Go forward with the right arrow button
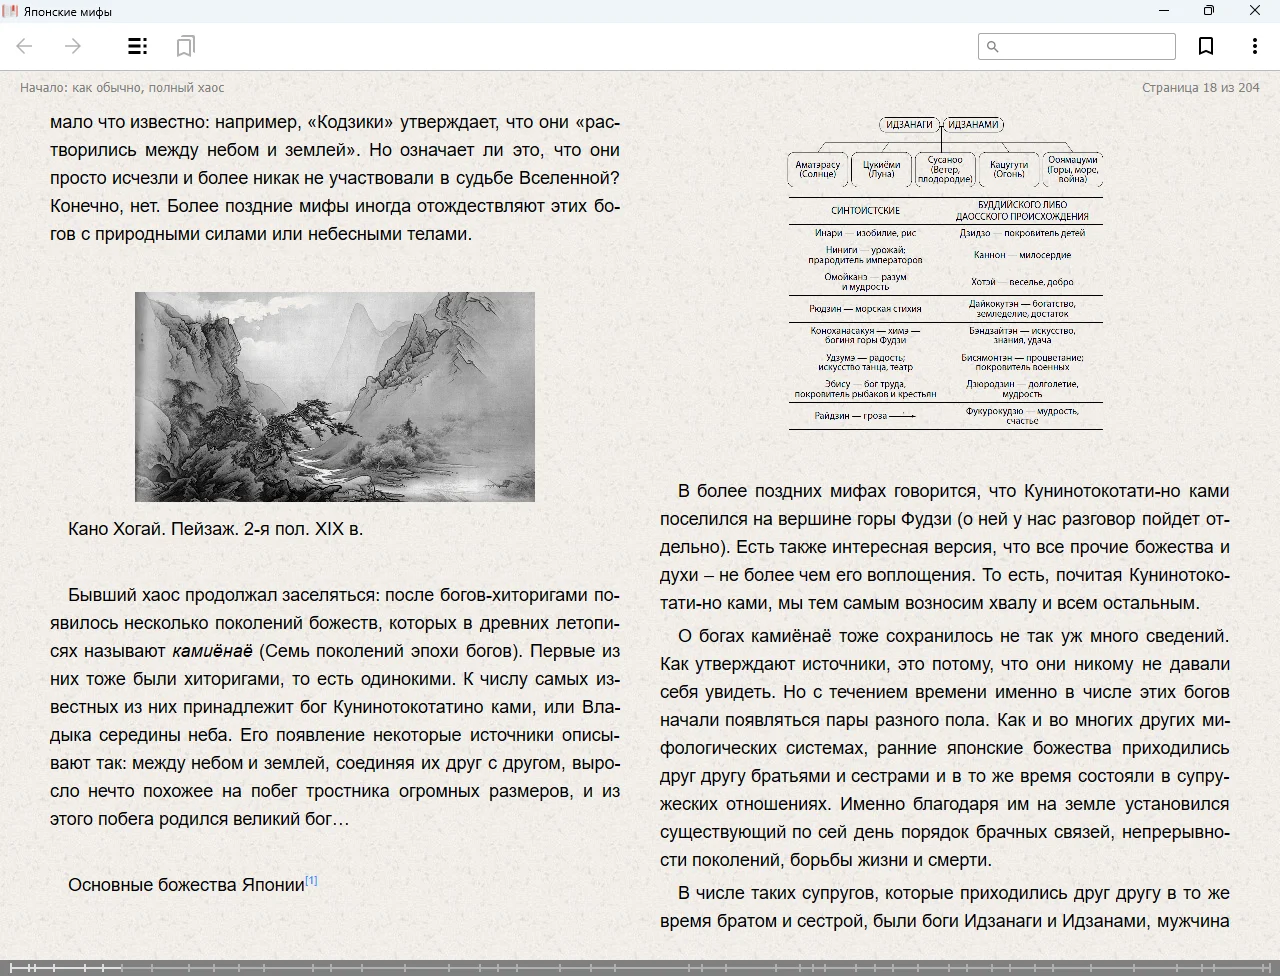Screen dimensions: 1280x976 [x=73, y=46]
